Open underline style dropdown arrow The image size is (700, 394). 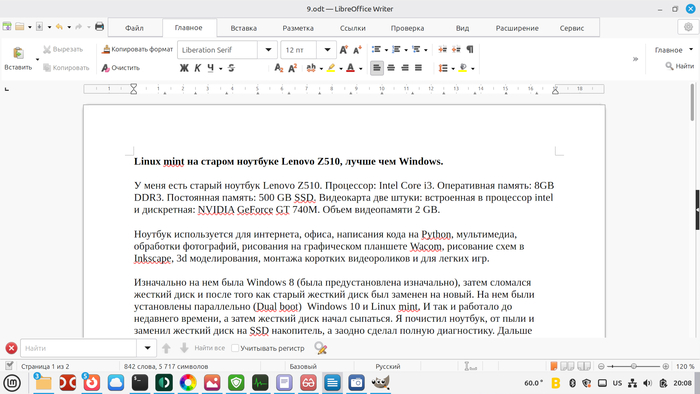[x=221, y=68]
